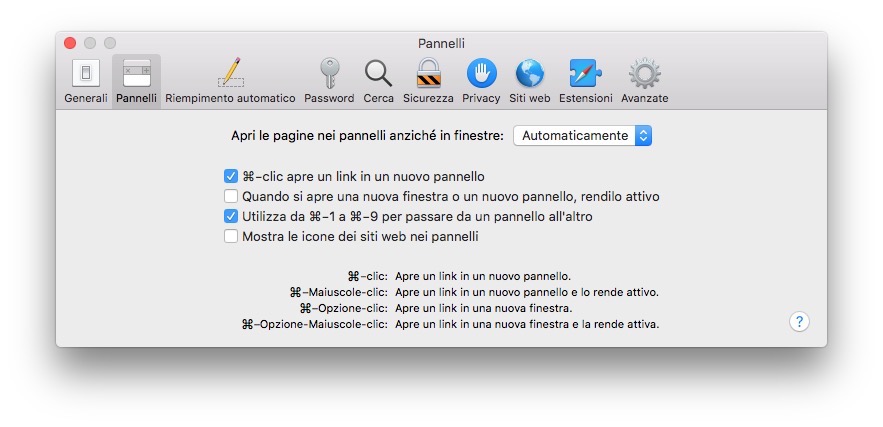Click the '⌘–Maiuscole-clic:' shortcut label

pyautogui.click(x=338, y=292)
